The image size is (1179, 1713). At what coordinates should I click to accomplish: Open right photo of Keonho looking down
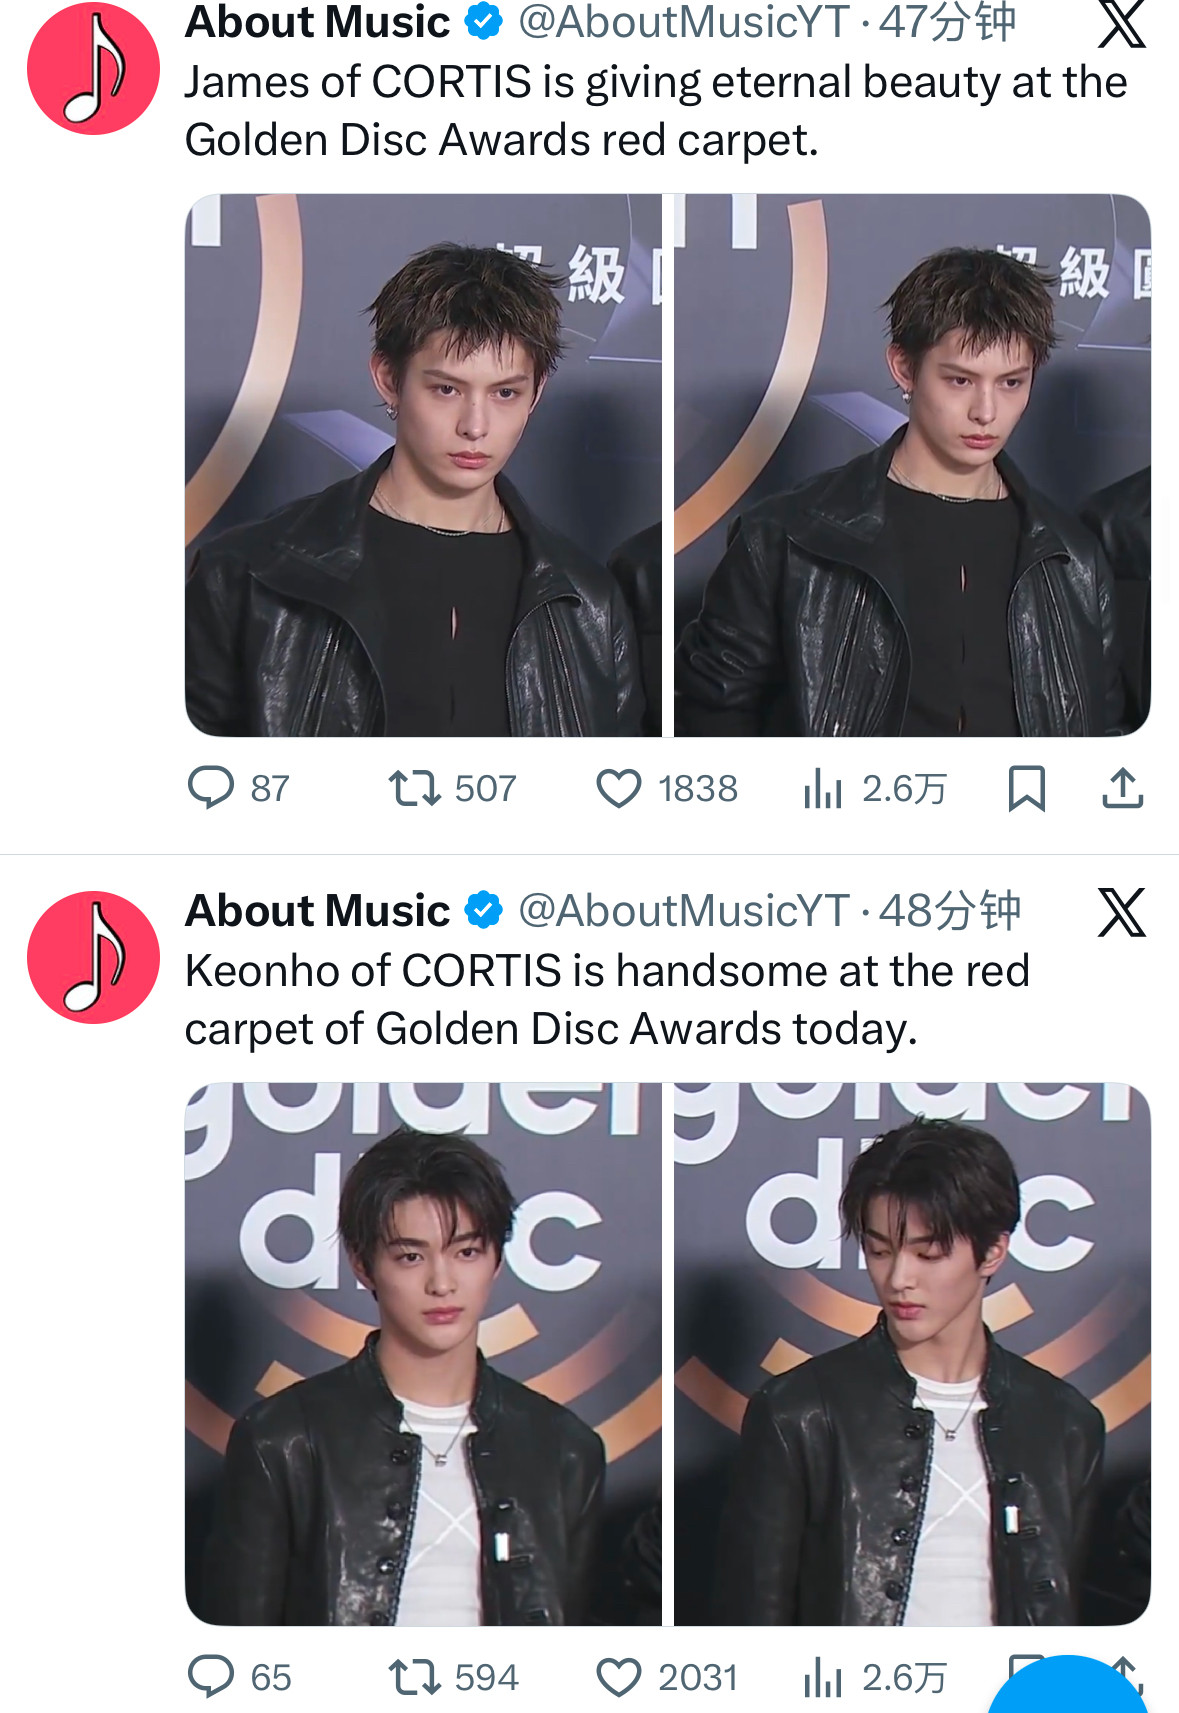[912, 1353]
